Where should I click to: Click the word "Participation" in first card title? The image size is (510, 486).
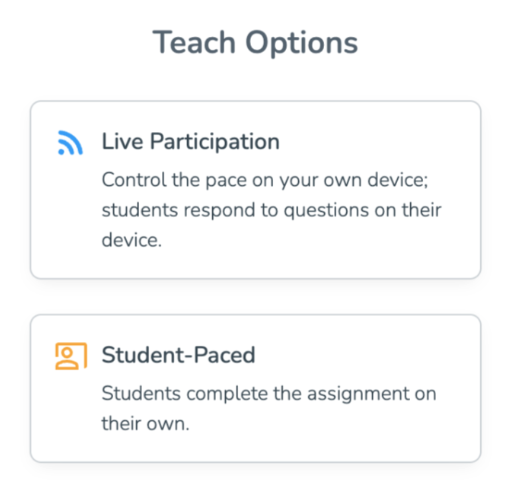tap(215, 142)
